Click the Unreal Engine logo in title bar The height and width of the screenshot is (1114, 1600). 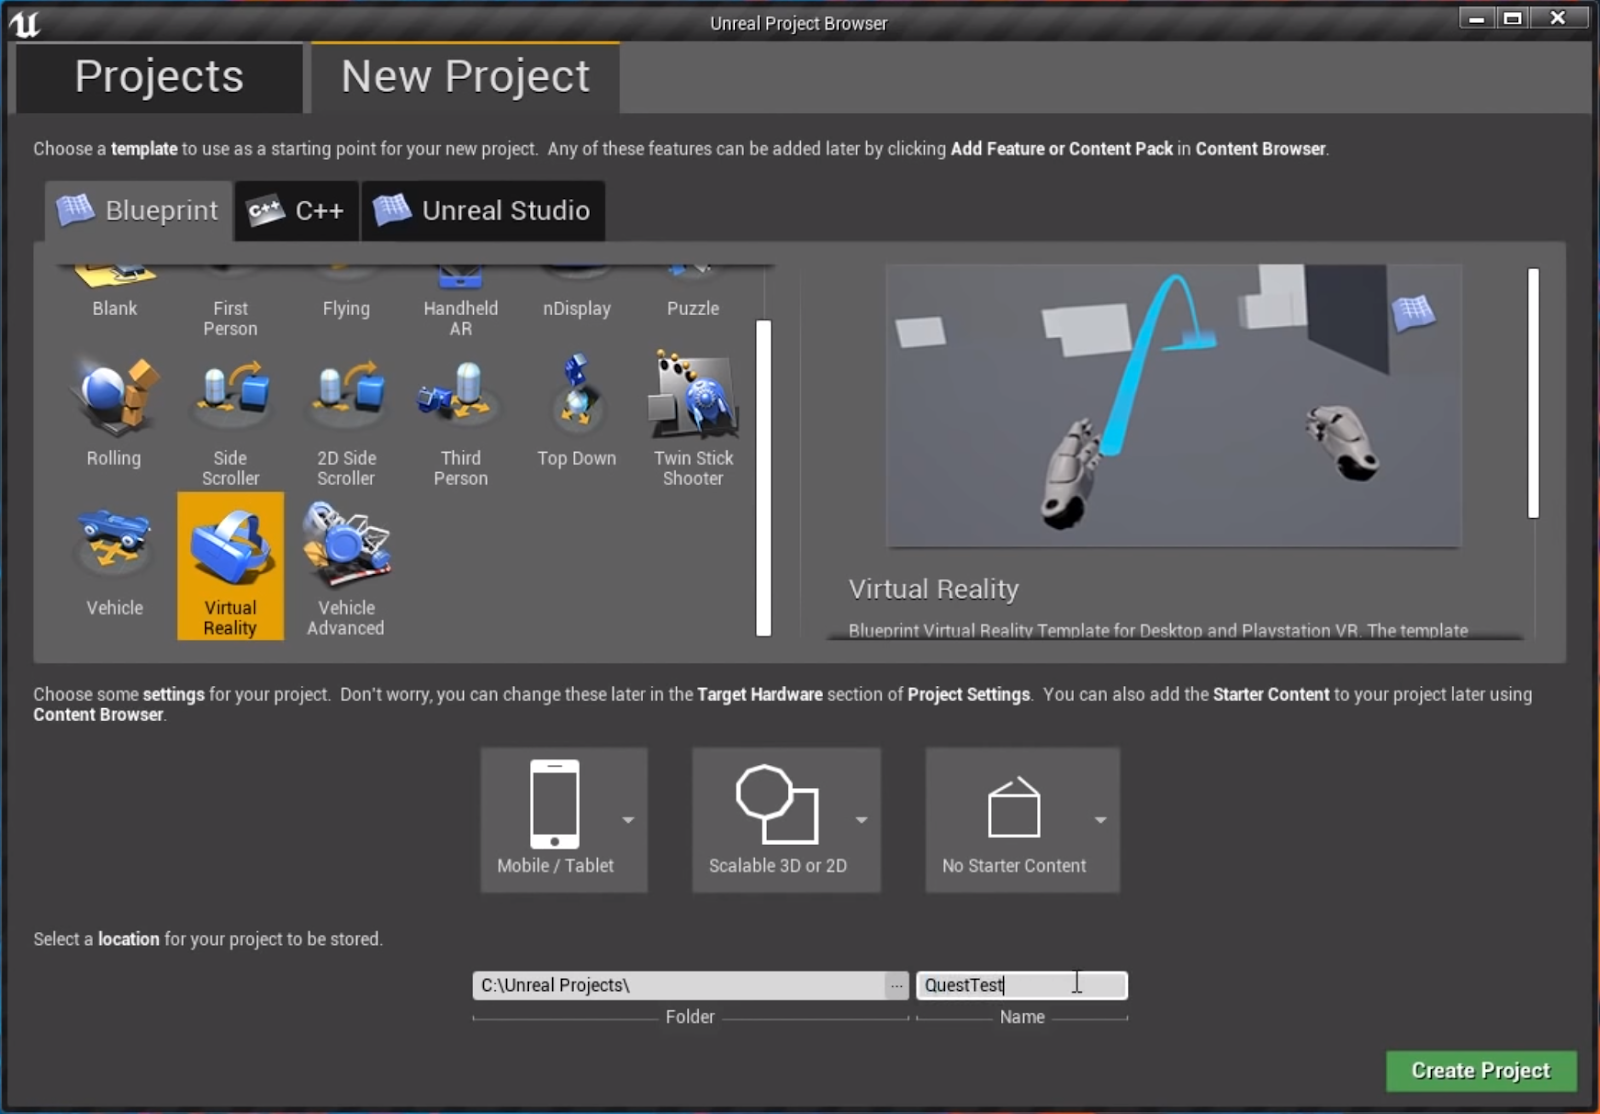pos(24,22)
